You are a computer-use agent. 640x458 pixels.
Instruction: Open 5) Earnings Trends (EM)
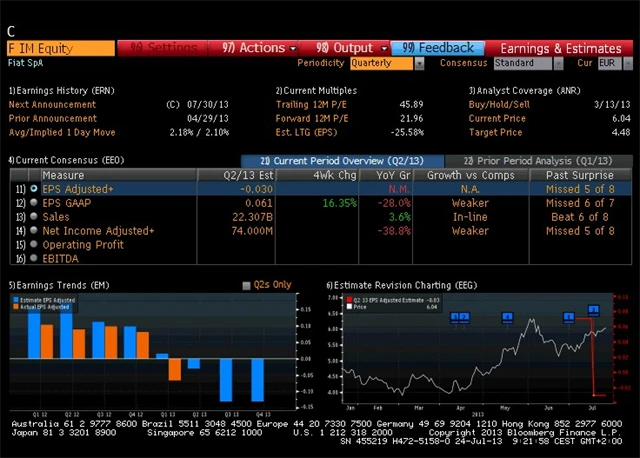coord(59,285)
